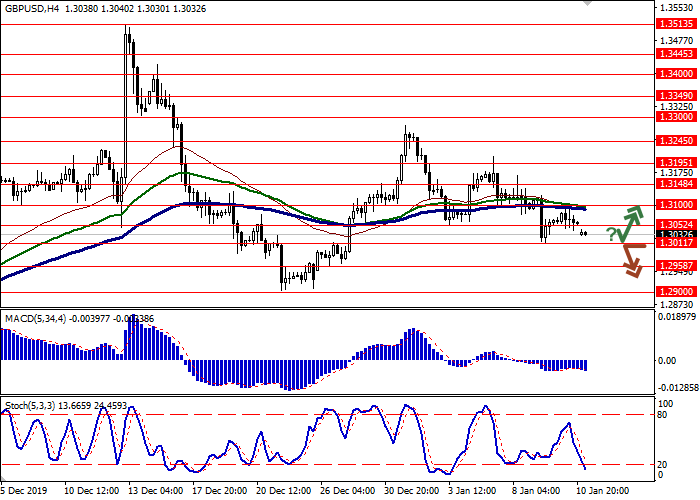
Task: Select the 1.30117 support level label
Action: coord(670,244)
